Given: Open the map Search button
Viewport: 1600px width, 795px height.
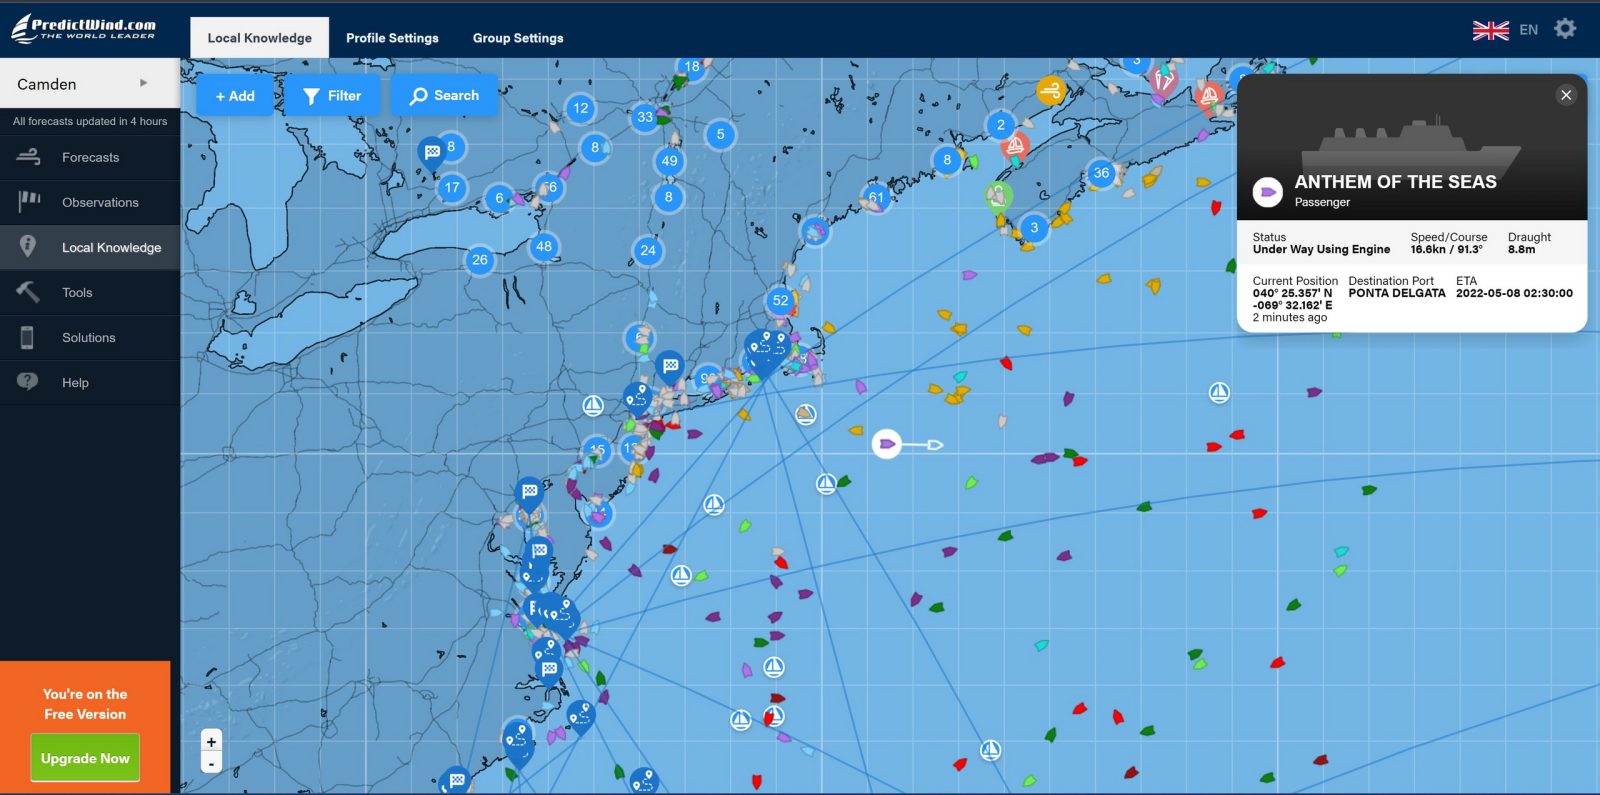Looking at the screenshot, I should [444, 96].
